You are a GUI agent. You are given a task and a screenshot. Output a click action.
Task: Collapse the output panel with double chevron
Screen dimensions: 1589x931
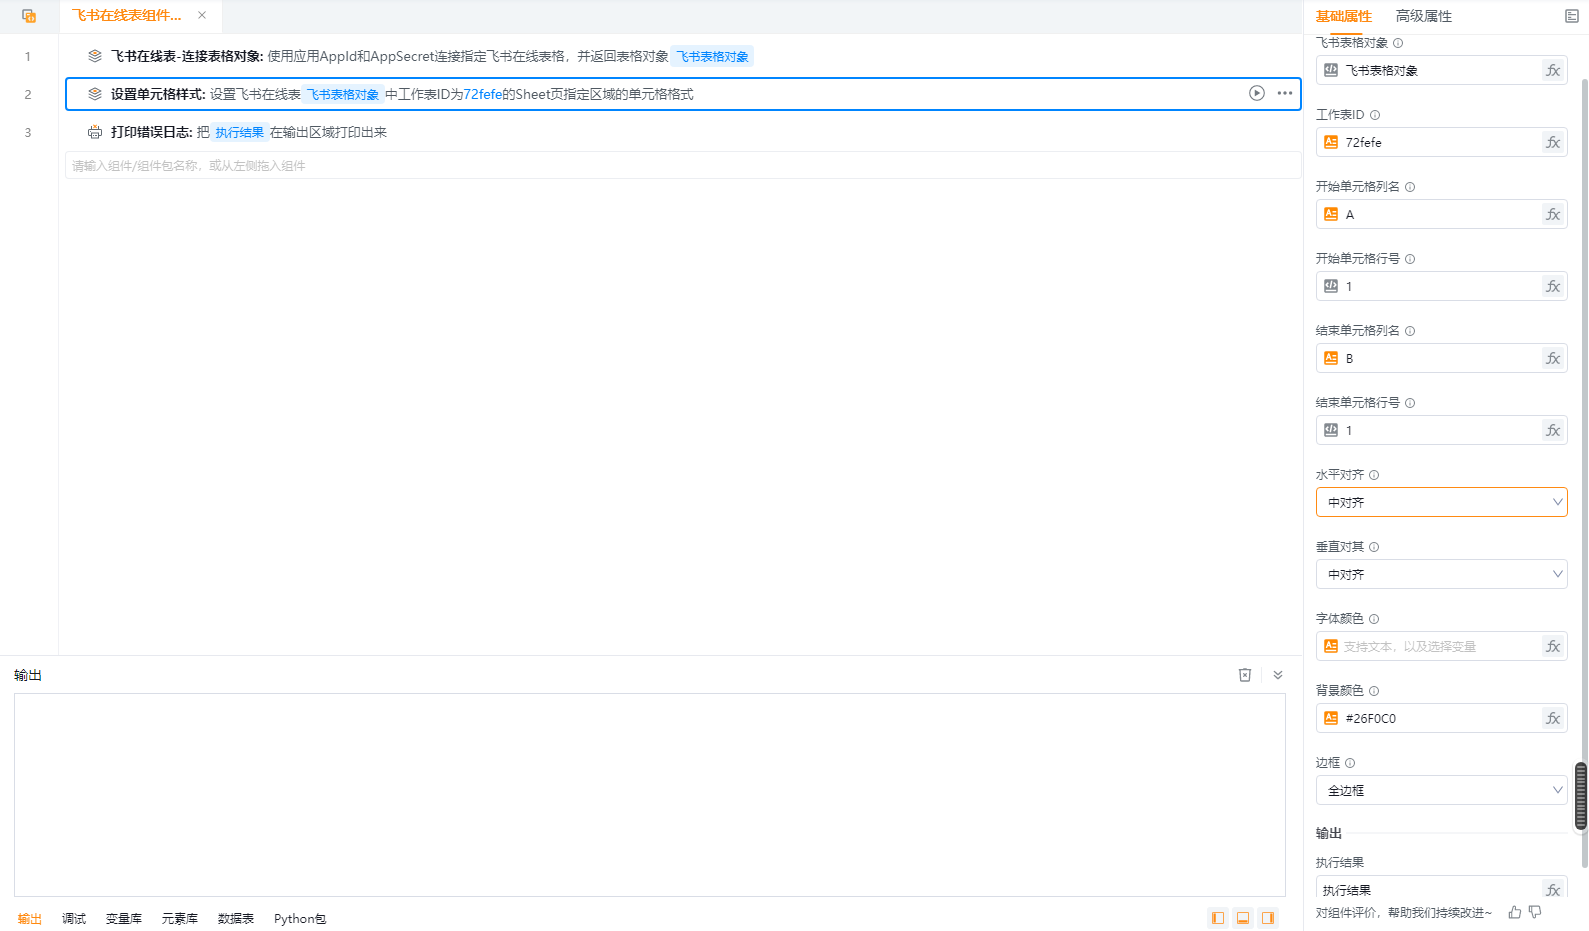pyautogui.click(x=1278, y=675)
